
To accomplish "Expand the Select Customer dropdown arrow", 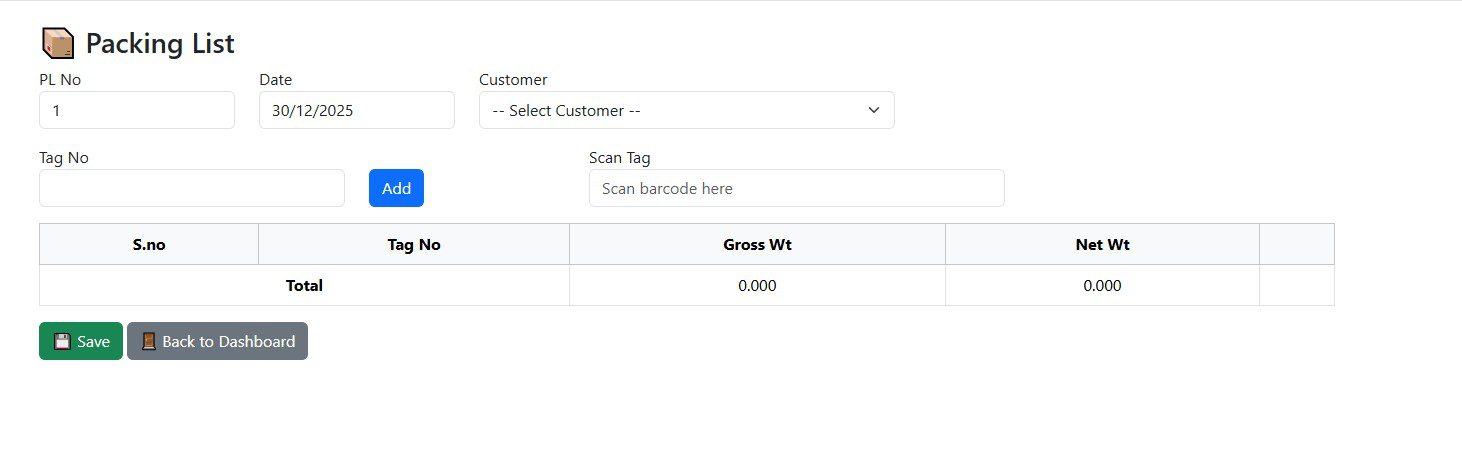I will click(873, 110).
